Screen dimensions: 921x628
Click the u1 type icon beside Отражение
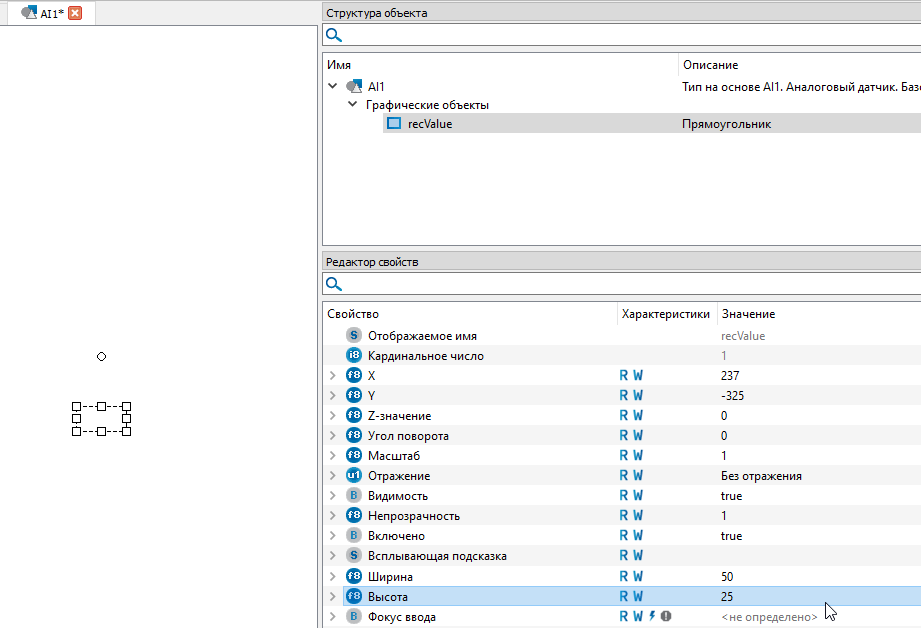click(354, 476)
